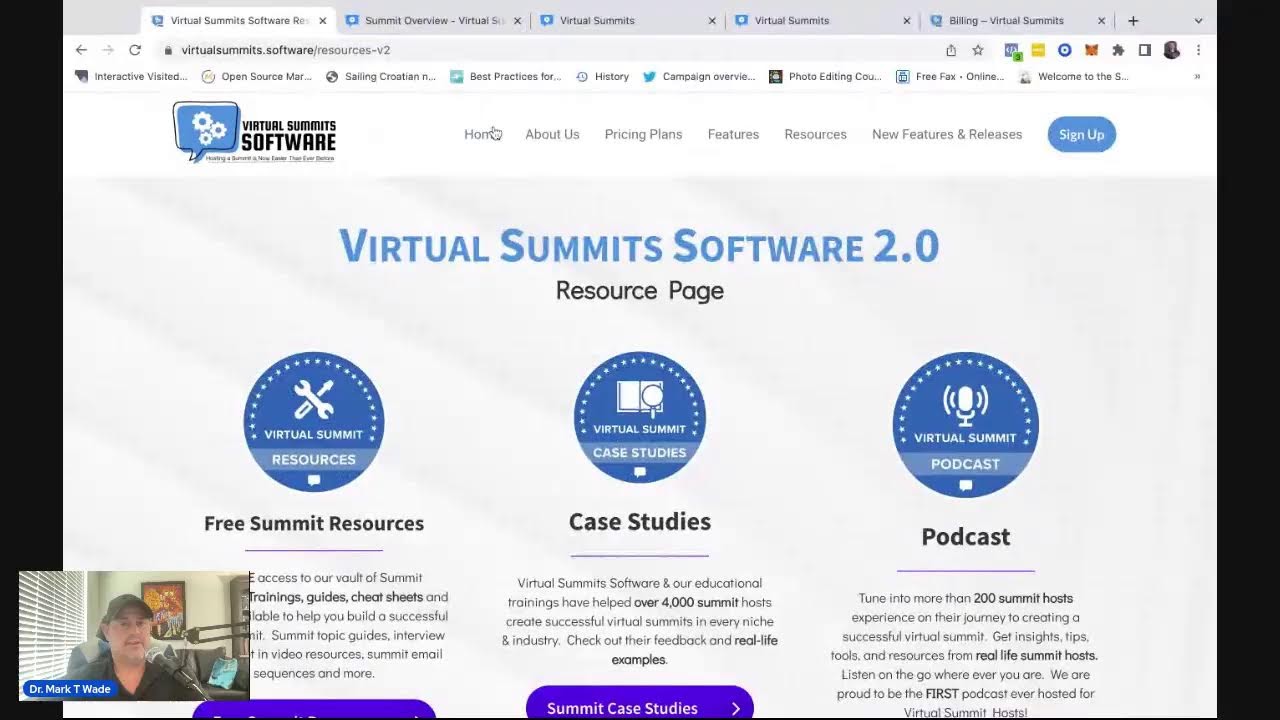Open the Sailing Croatian bookmark
1280x720 pixels.
381,76
